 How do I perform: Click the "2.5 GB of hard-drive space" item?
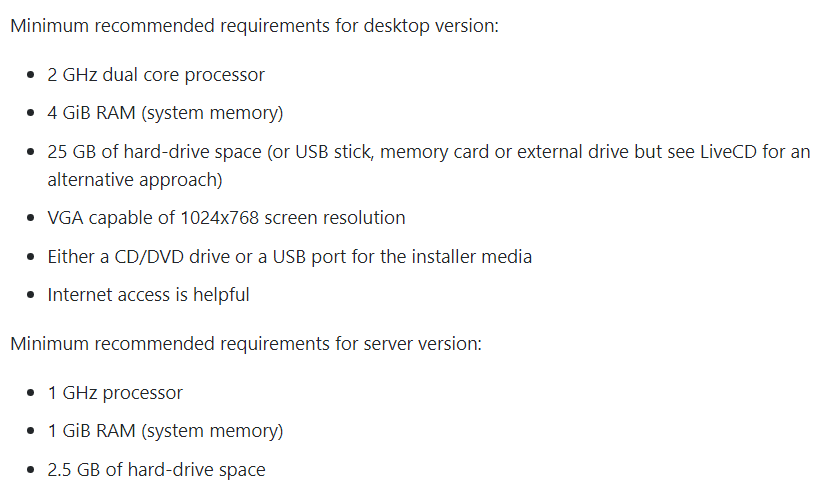pyautogui.click(x=156, y=470)
